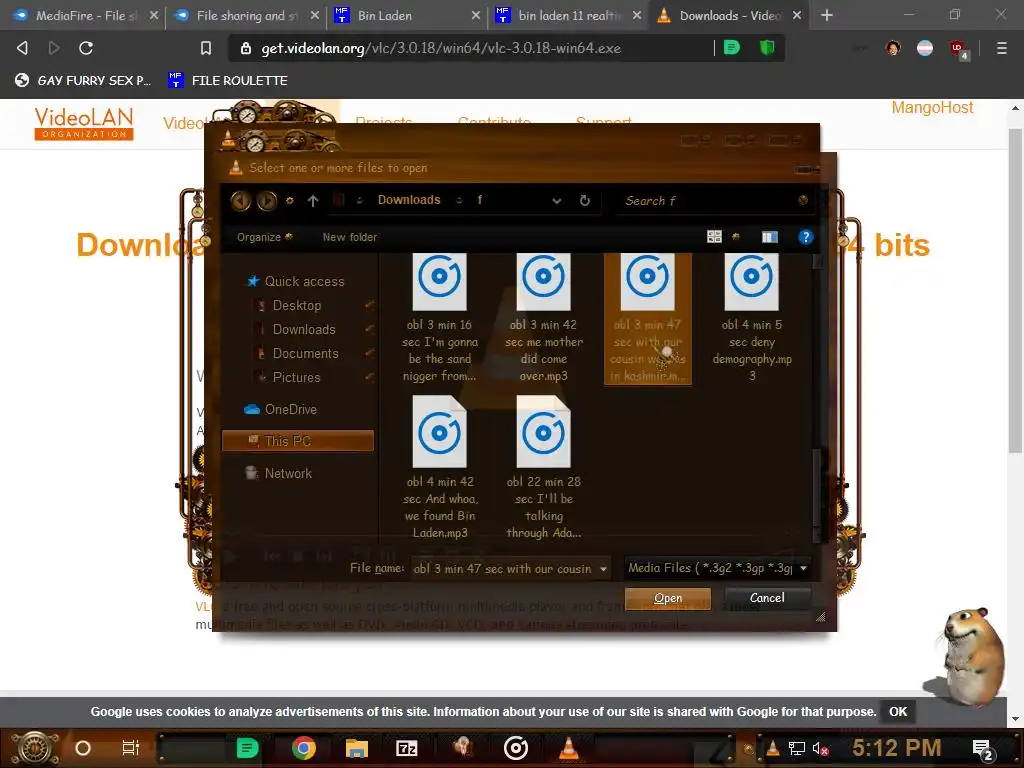Open the browser hamburger menu
Viewport: 1024px width, 768px height.
[x=1001, y=48]
